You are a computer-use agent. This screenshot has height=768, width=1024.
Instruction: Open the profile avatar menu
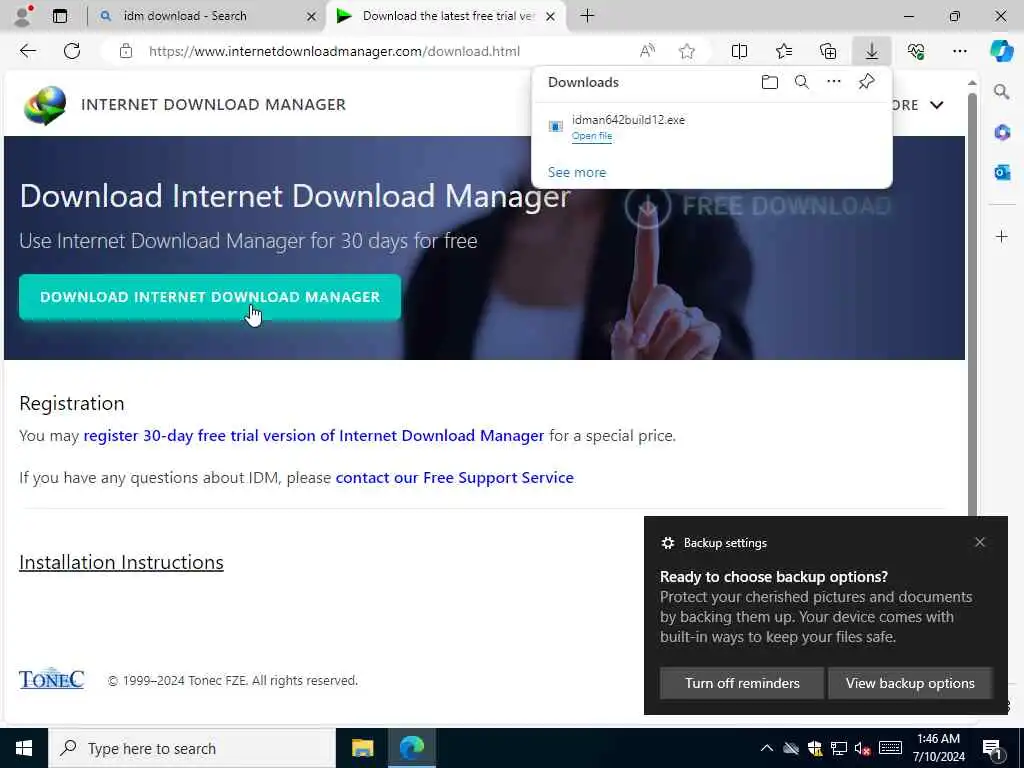point(23,16)
